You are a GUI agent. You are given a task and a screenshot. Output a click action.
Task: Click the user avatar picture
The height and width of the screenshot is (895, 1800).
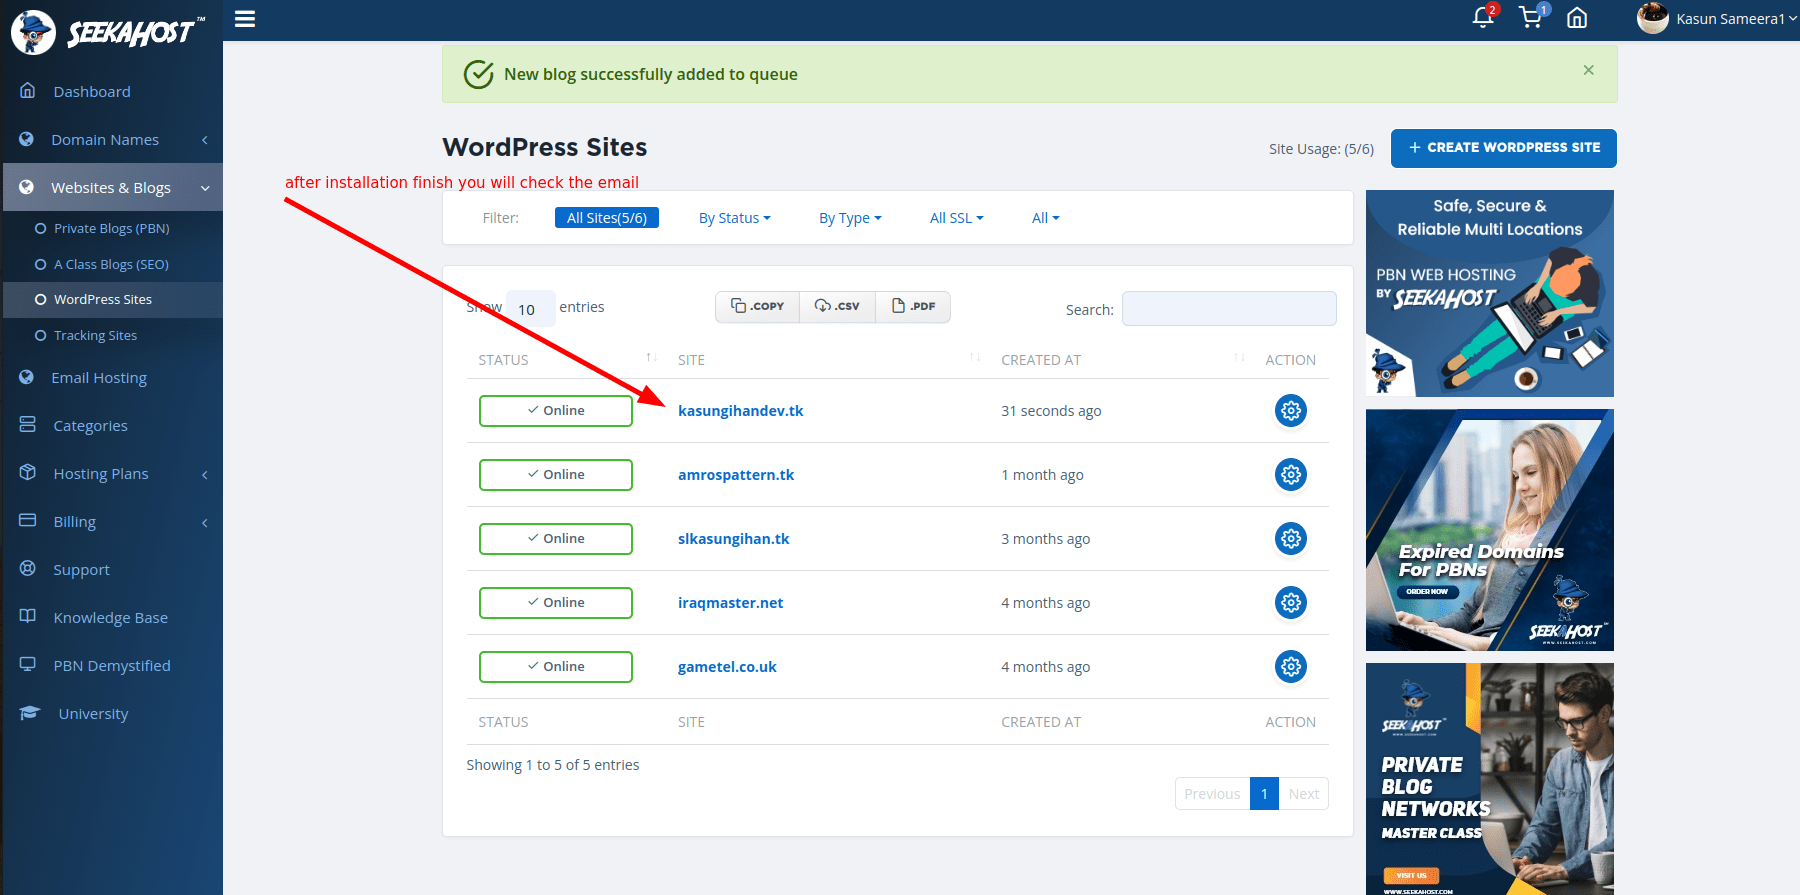pos(1652,18)
